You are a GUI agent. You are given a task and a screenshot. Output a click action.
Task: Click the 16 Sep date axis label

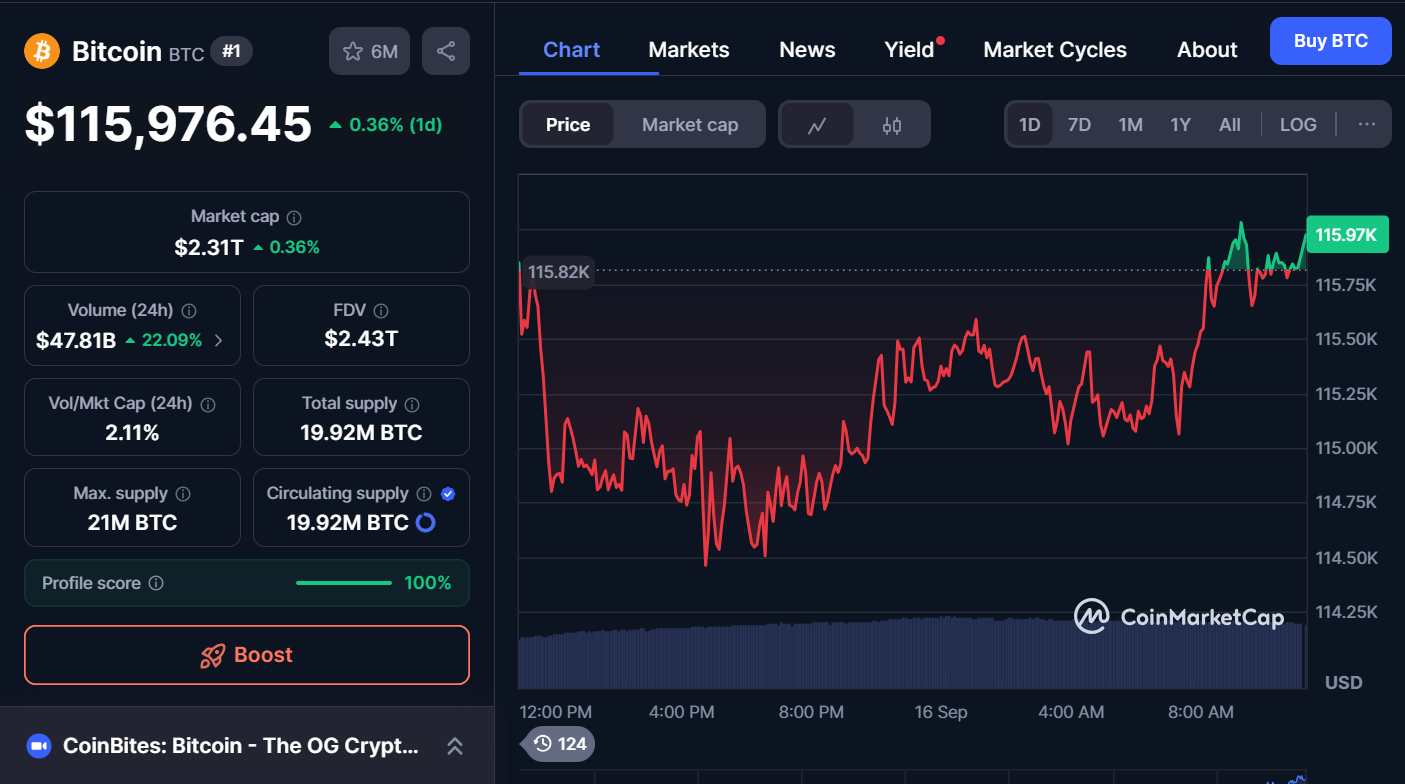click(941, 712)
